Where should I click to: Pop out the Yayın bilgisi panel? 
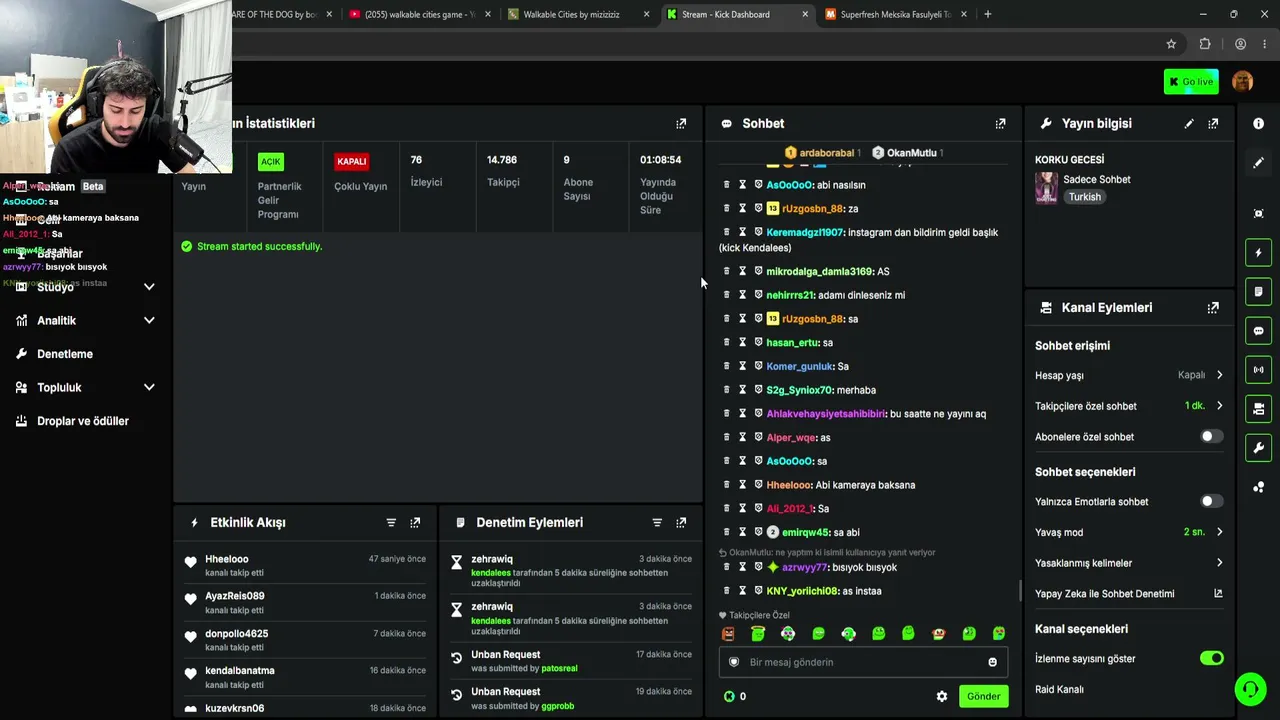(x=1213, y=123)
